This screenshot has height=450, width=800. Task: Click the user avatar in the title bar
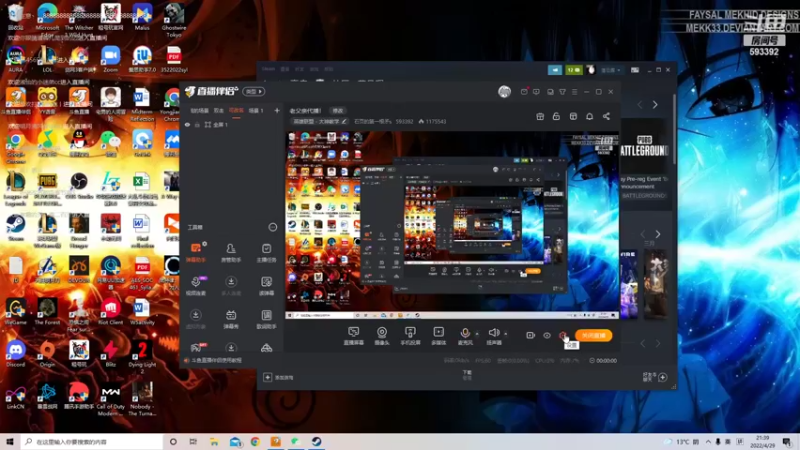(505, 92)
